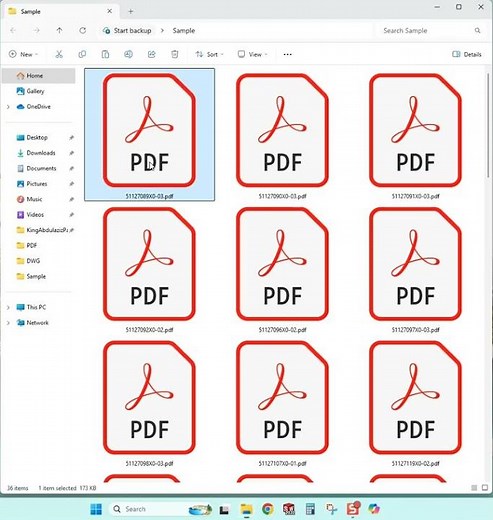Image resolution: width=493 pixels, height=520 pixels.
Task: Click file name 51127098X0-03.pdf
Action: tap(149, 463)
